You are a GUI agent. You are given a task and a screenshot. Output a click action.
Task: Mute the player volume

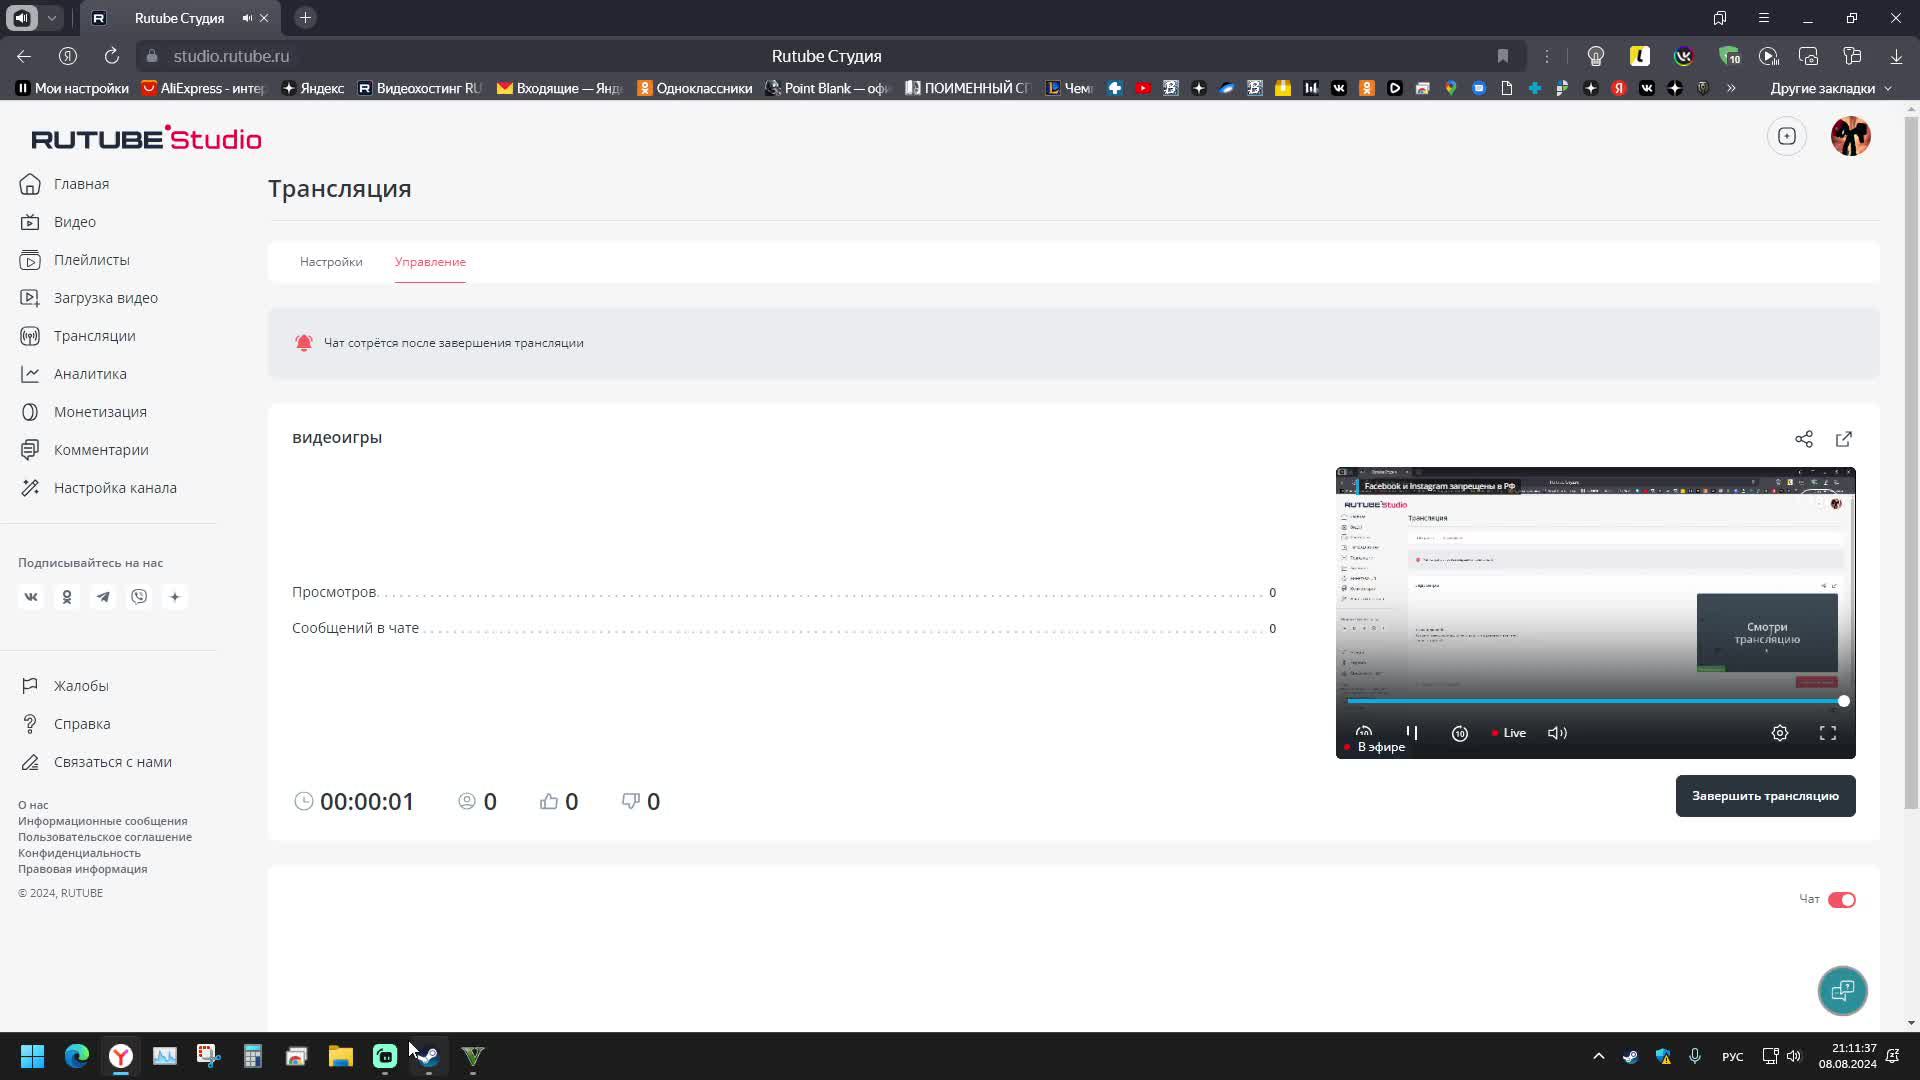click(x=1557, y=733)
